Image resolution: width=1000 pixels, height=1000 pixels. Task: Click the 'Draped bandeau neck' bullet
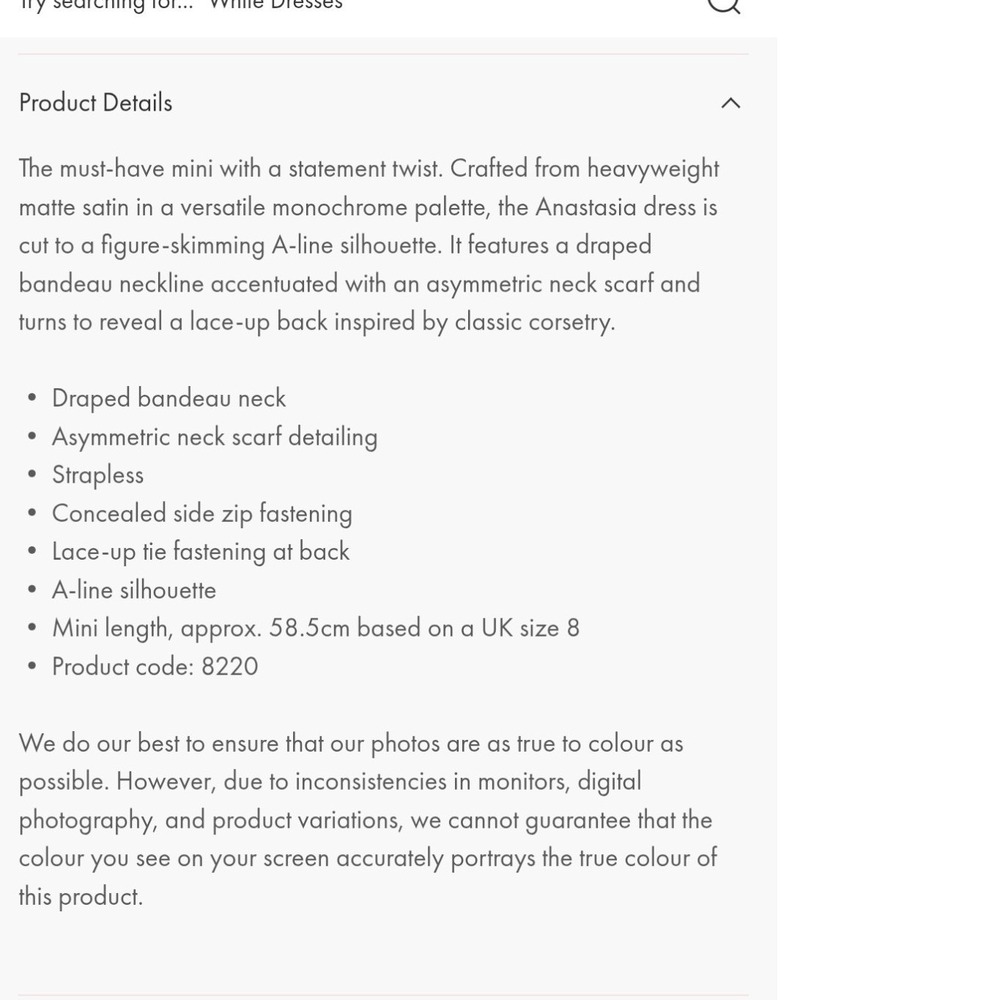click(x=169, y=398)
